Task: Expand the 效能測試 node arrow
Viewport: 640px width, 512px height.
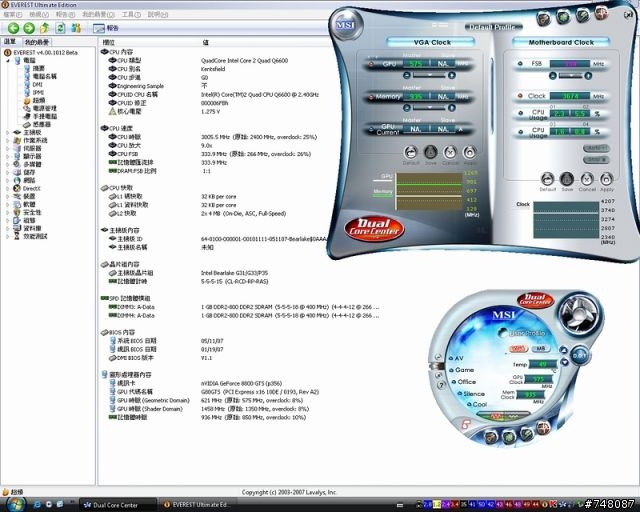Action: point(8,236)
